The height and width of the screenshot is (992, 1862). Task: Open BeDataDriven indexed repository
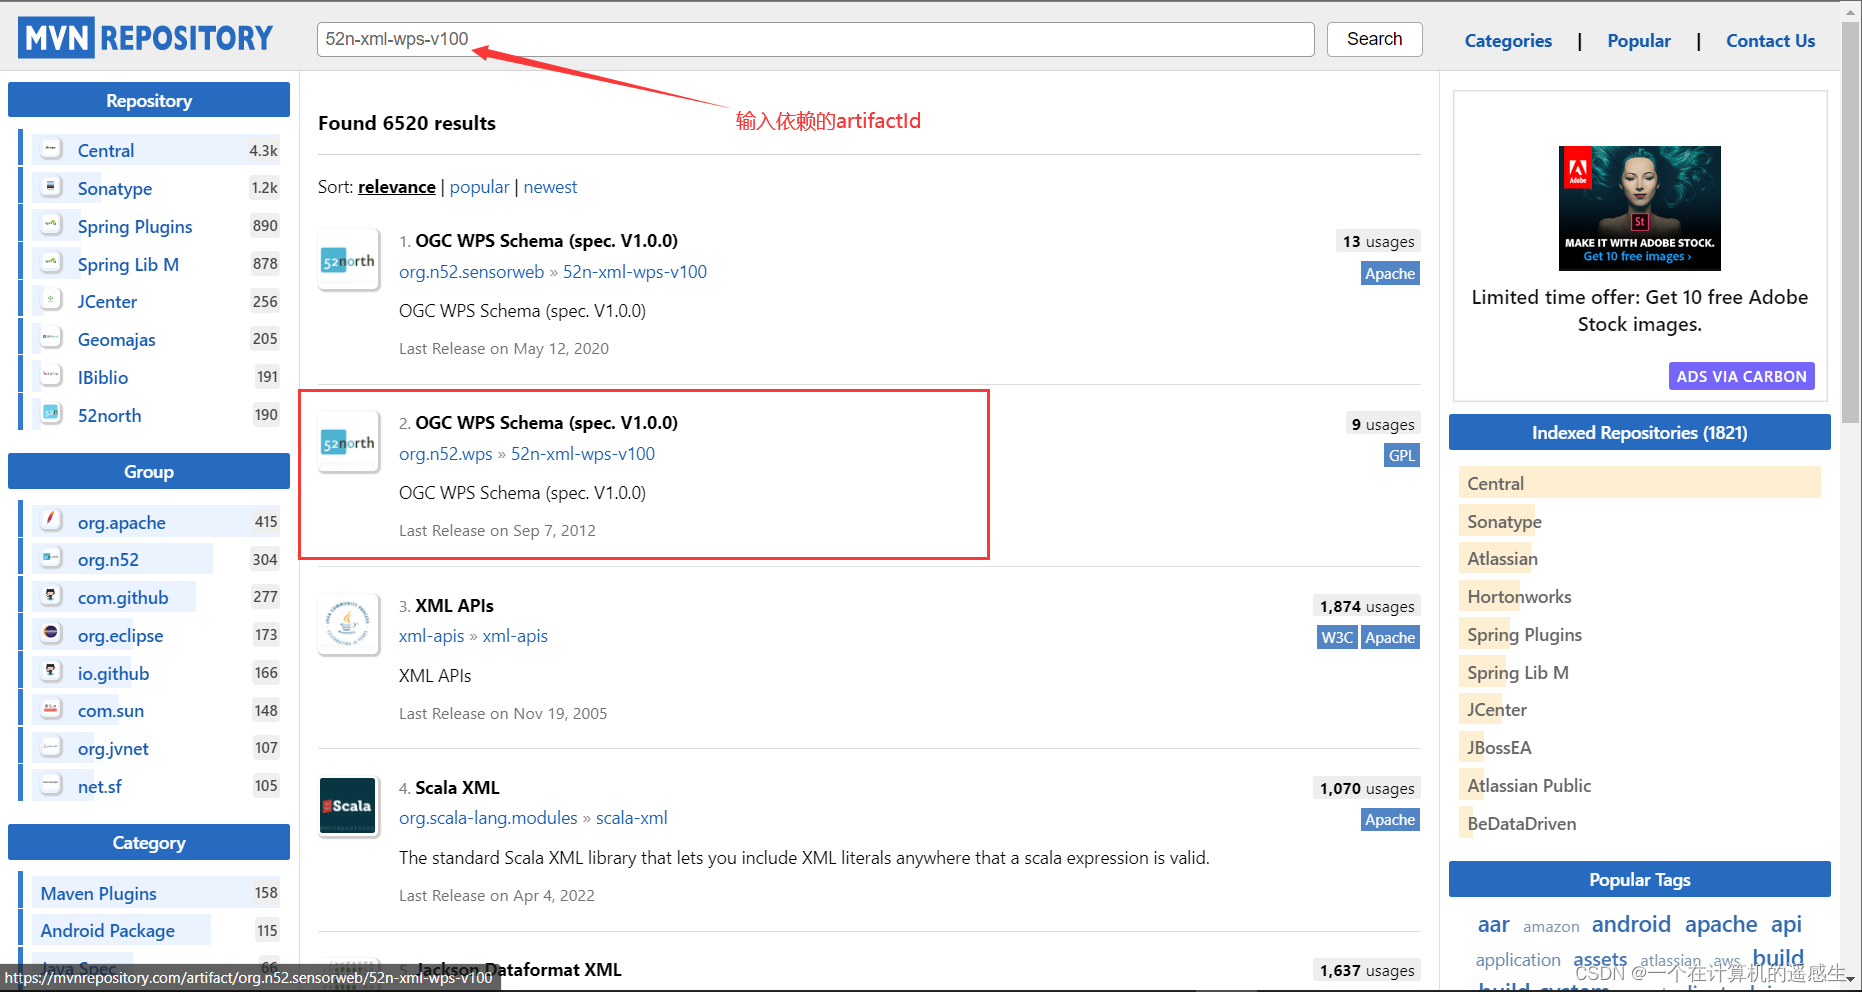(x=1521, y=824)
